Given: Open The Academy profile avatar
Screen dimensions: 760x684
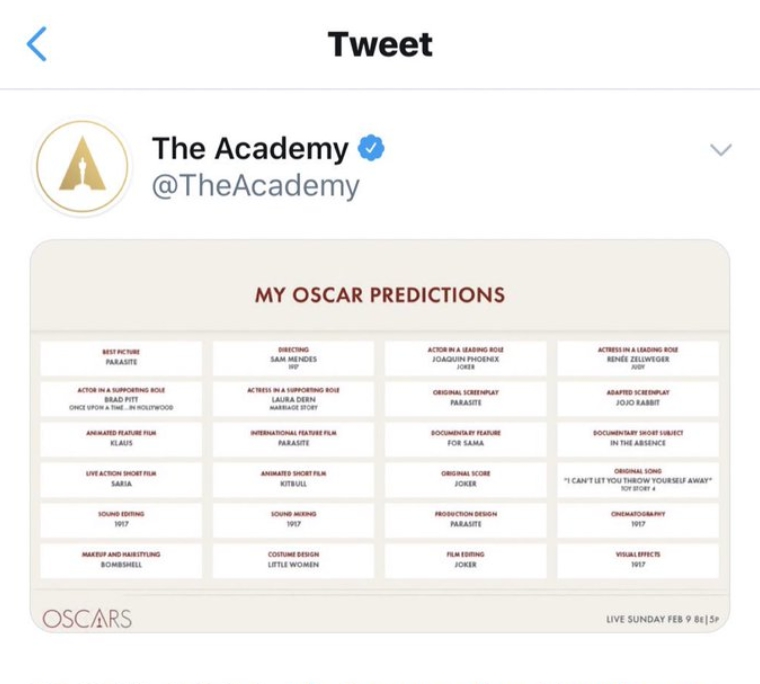Looking at the screenshot, I should [x=82, y=167].
